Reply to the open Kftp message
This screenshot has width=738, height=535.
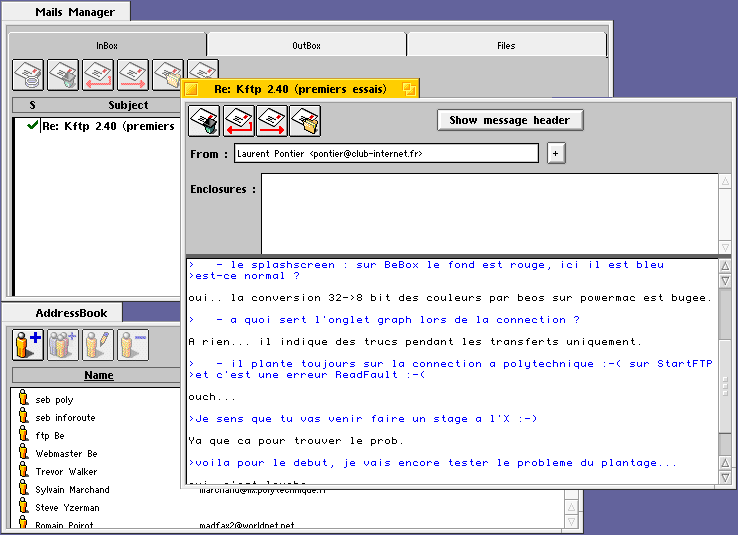pyautogui.click(x=239, y=121)
